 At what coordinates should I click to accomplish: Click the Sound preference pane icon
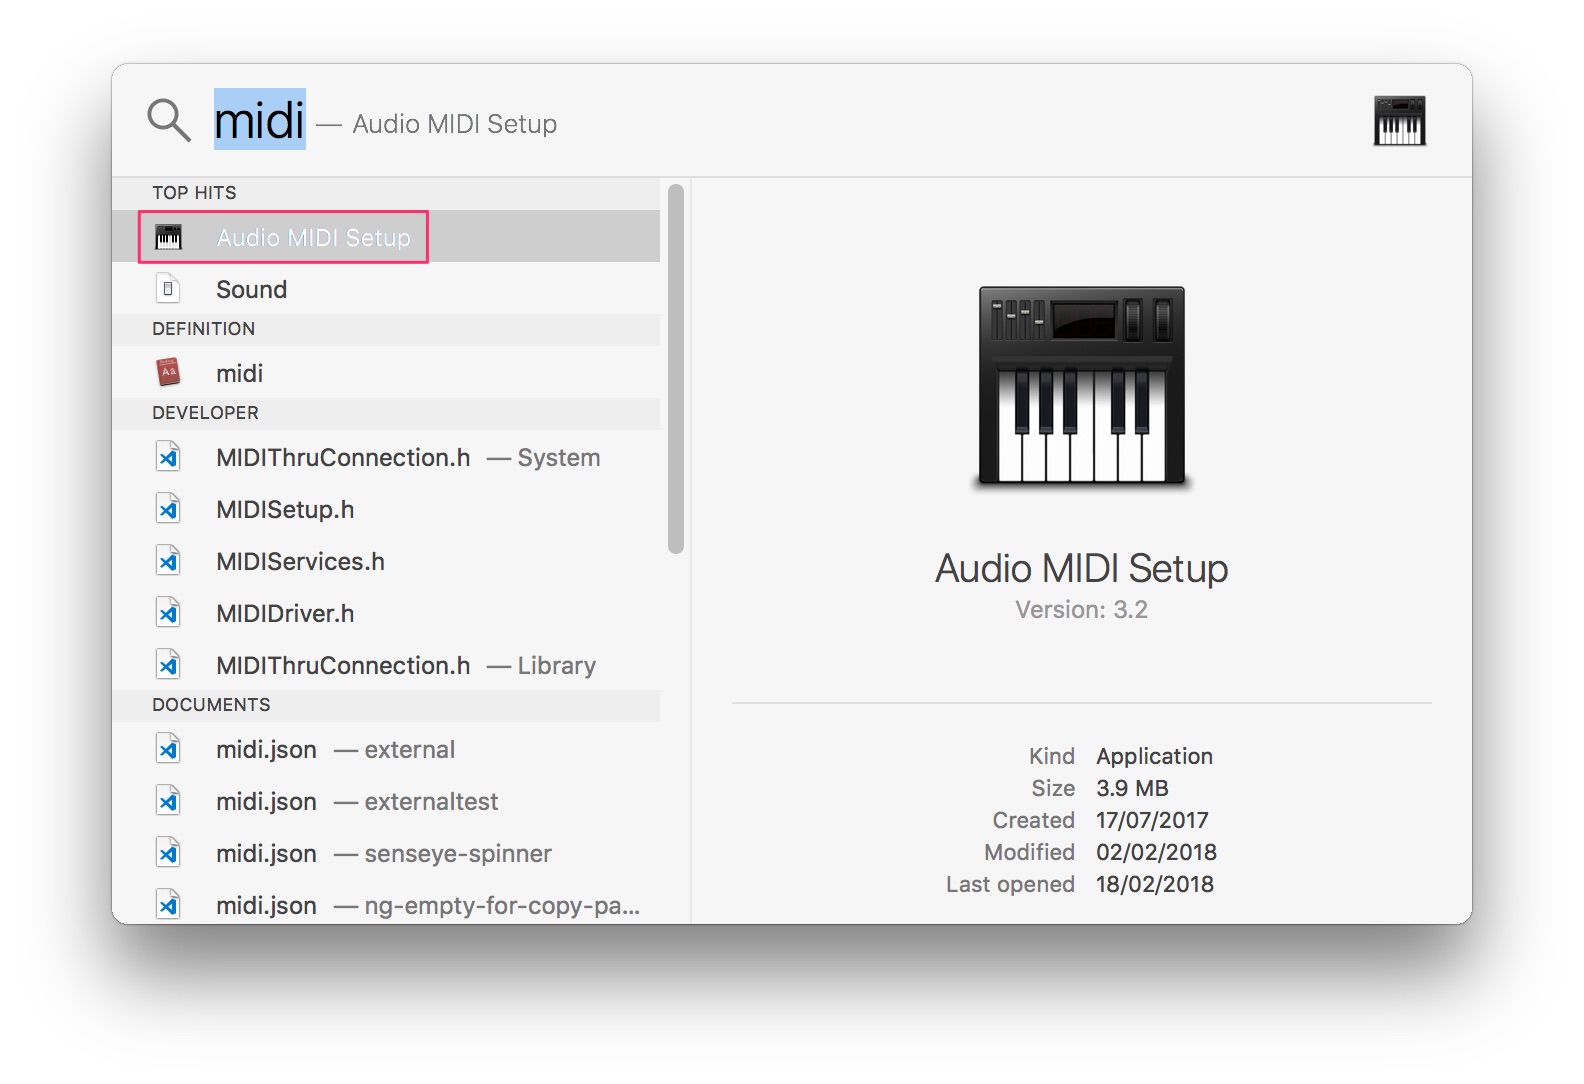coord(168,289)
